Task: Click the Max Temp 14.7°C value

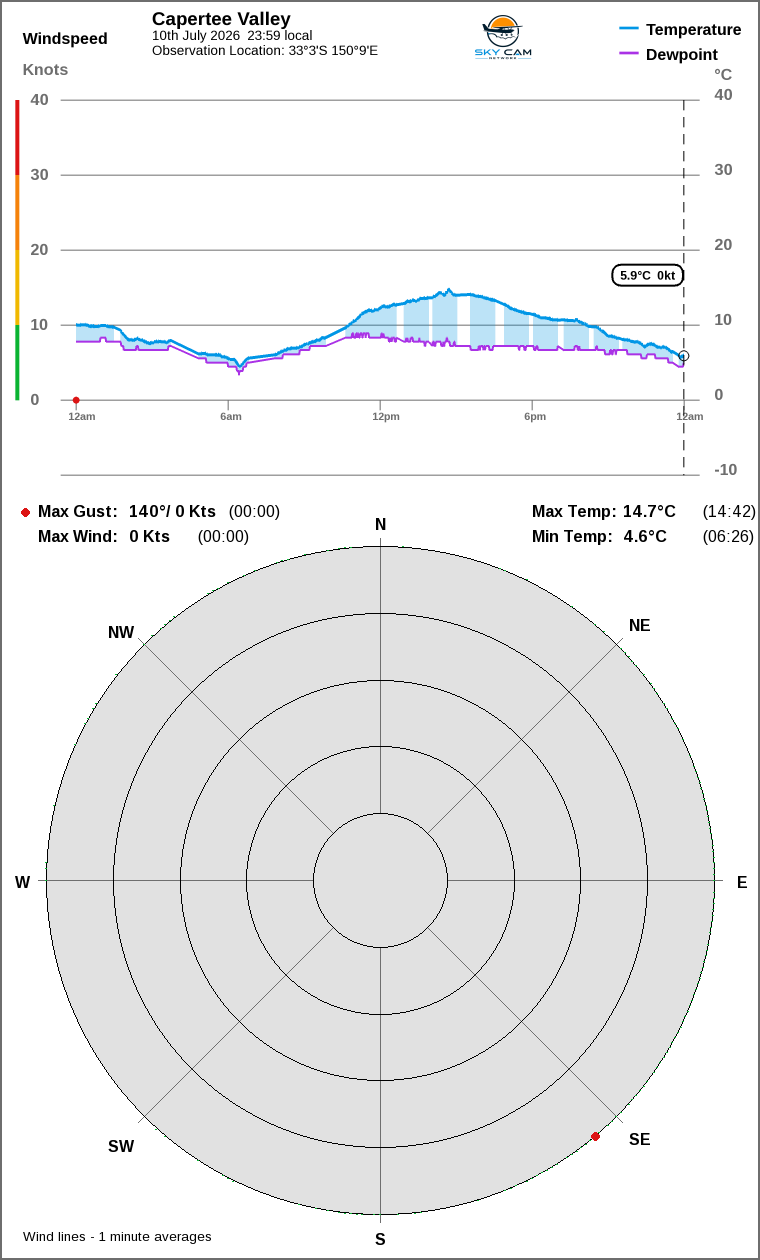Action: (649, 512)
